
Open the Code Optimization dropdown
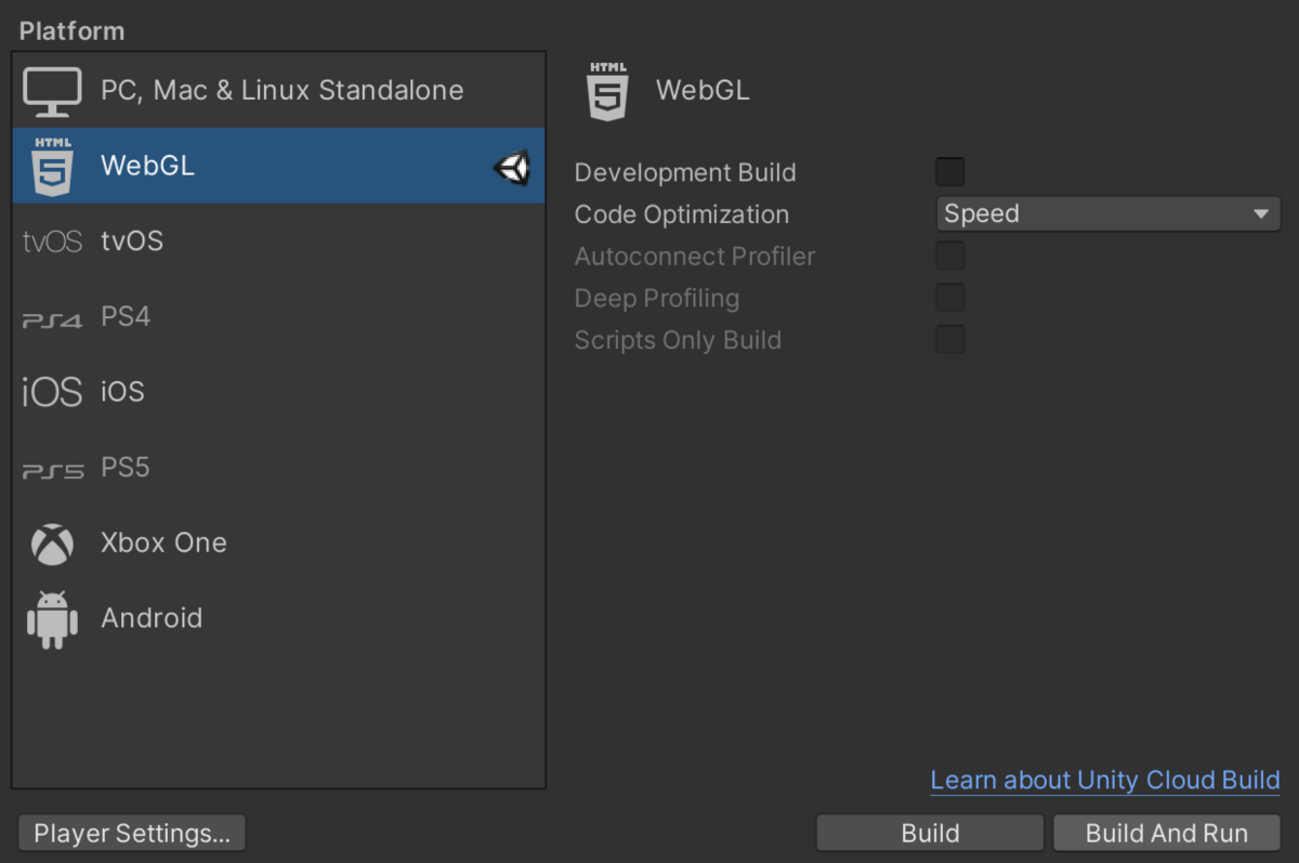[x=1108, y=214]
